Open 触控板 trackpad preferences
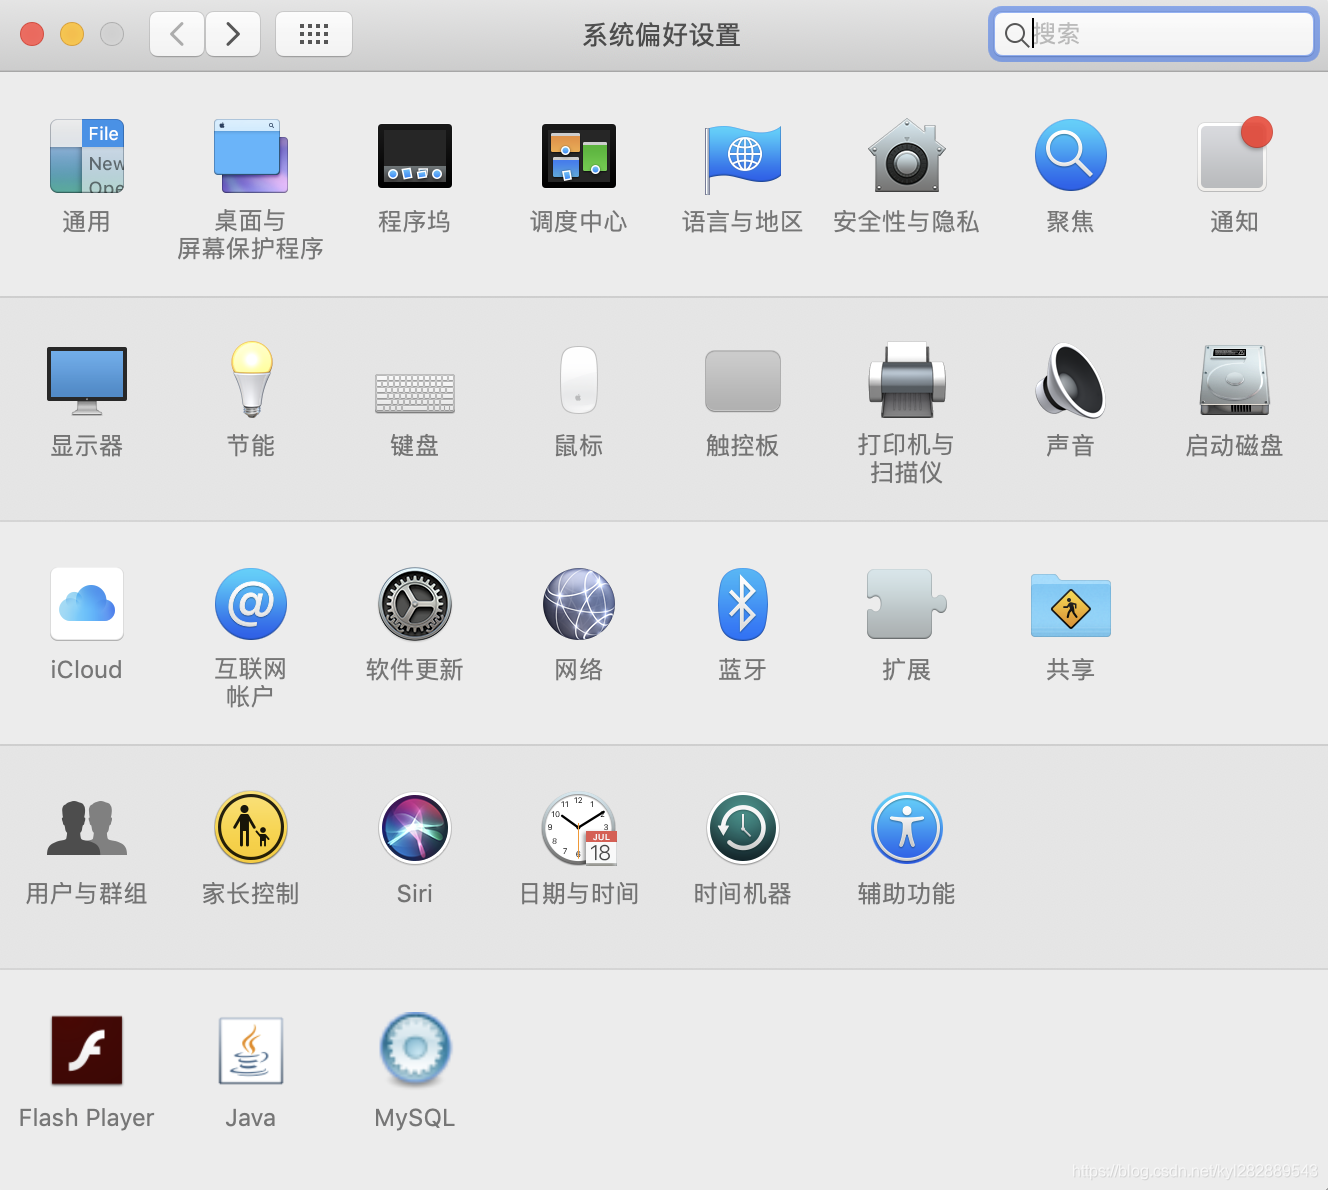 tap(743, 381)
